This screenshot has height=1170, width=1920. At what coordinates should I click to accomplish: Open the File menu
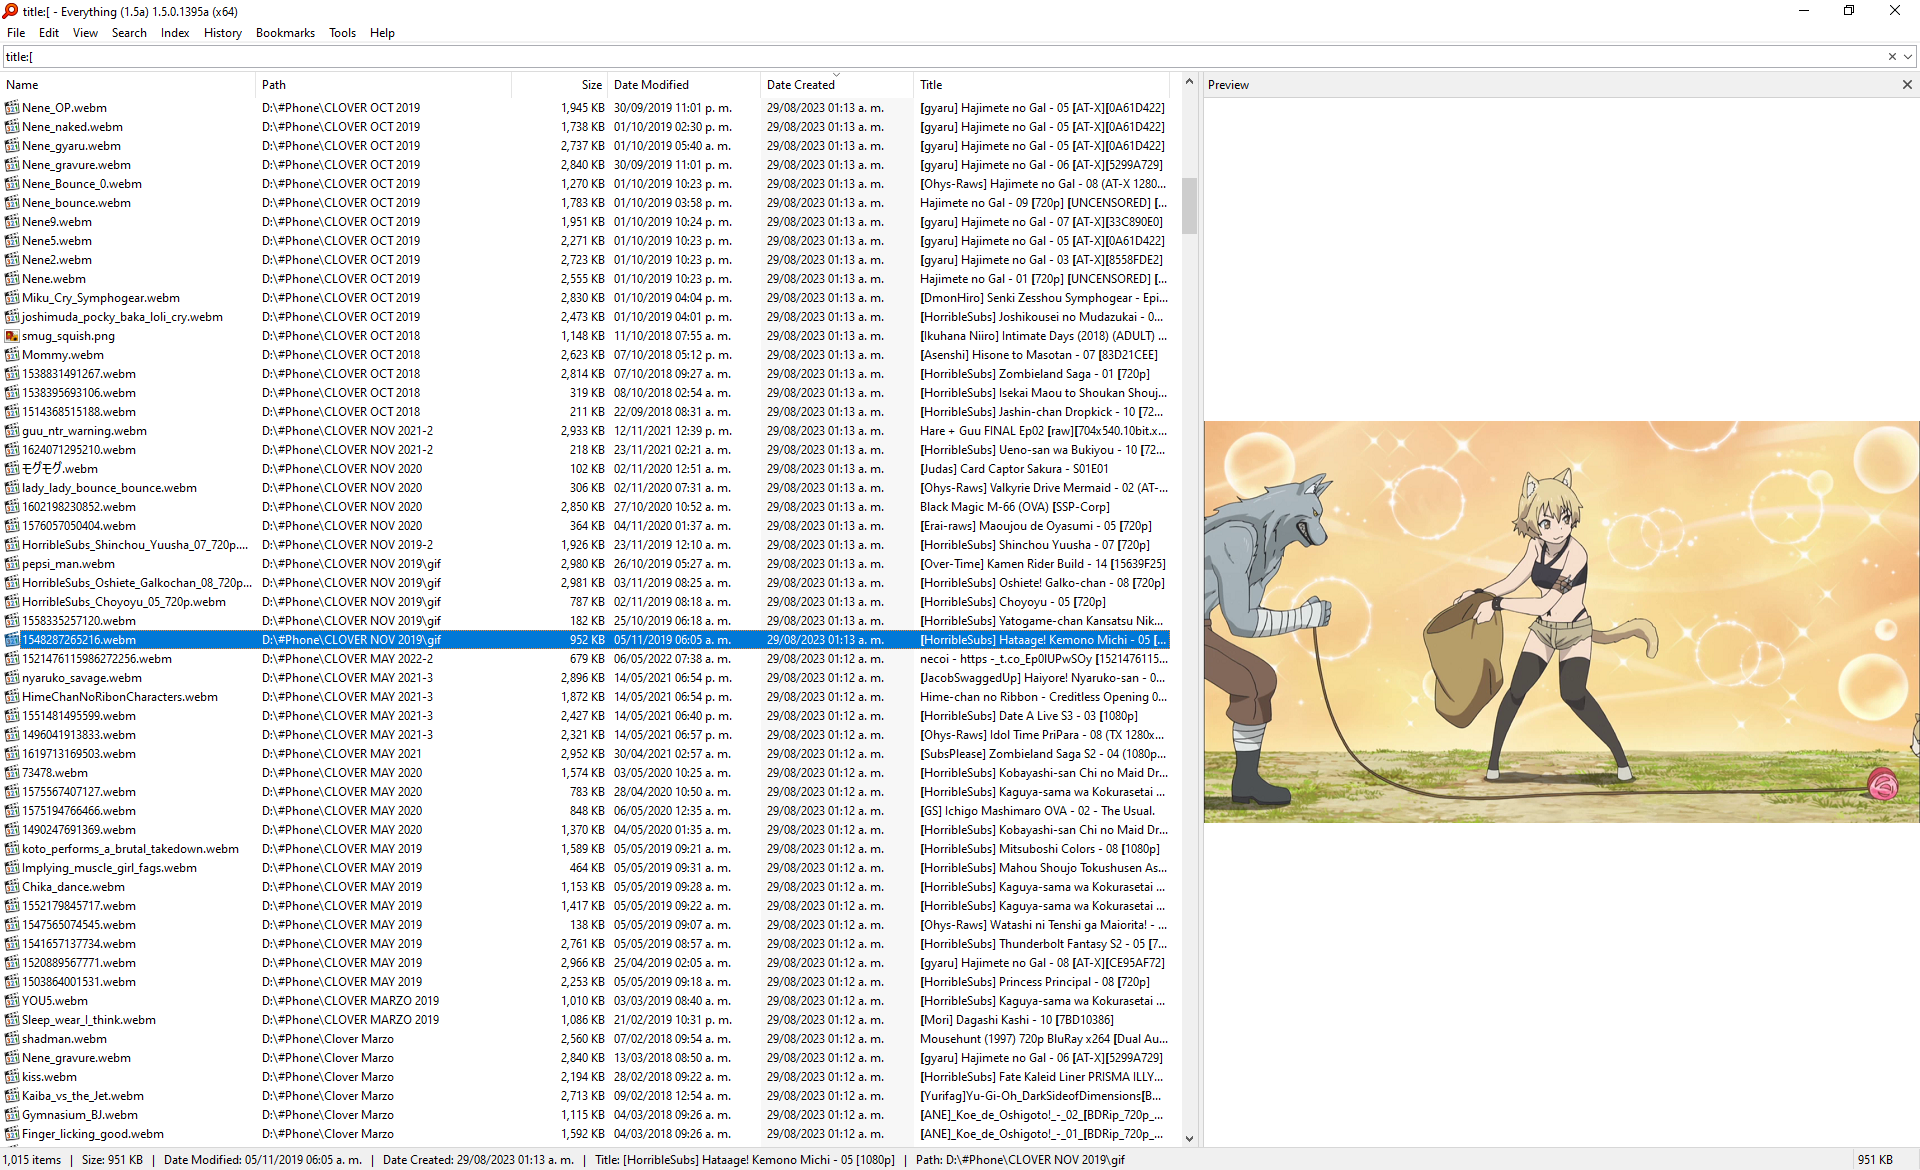pos(16,33)
